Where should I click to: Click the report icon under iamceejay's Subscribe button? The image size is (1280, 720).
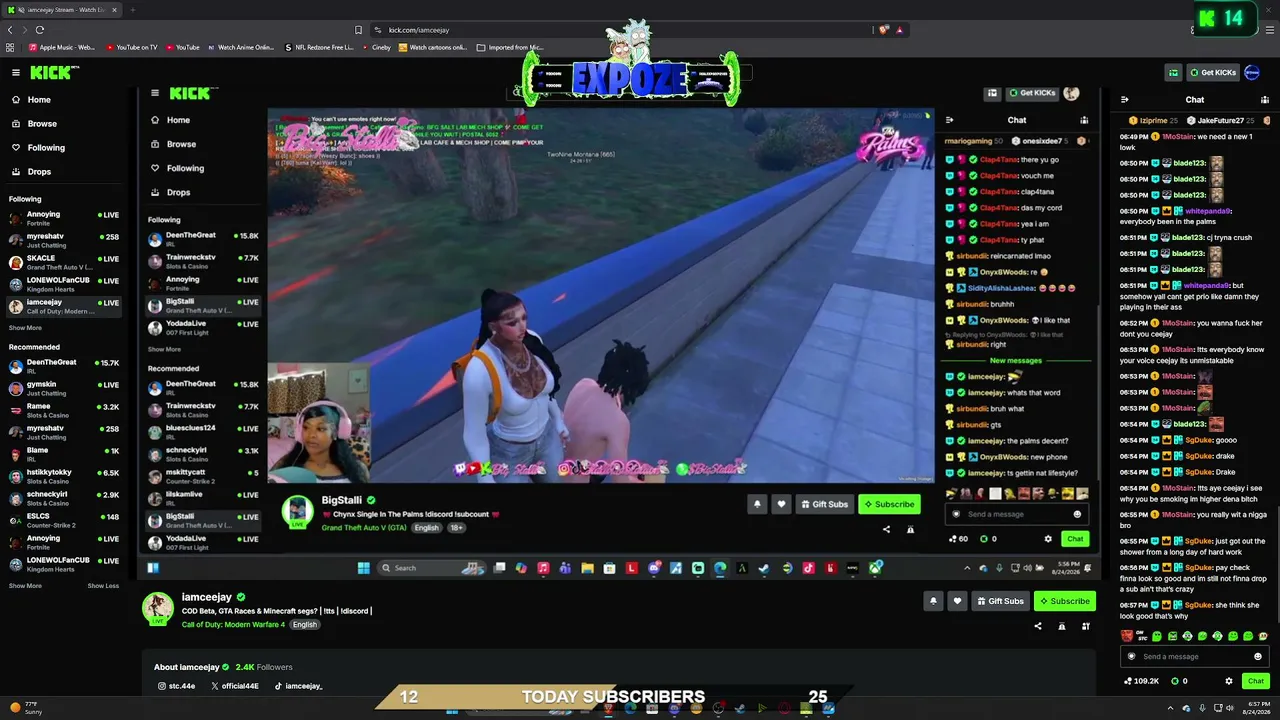pos(1062,627)
